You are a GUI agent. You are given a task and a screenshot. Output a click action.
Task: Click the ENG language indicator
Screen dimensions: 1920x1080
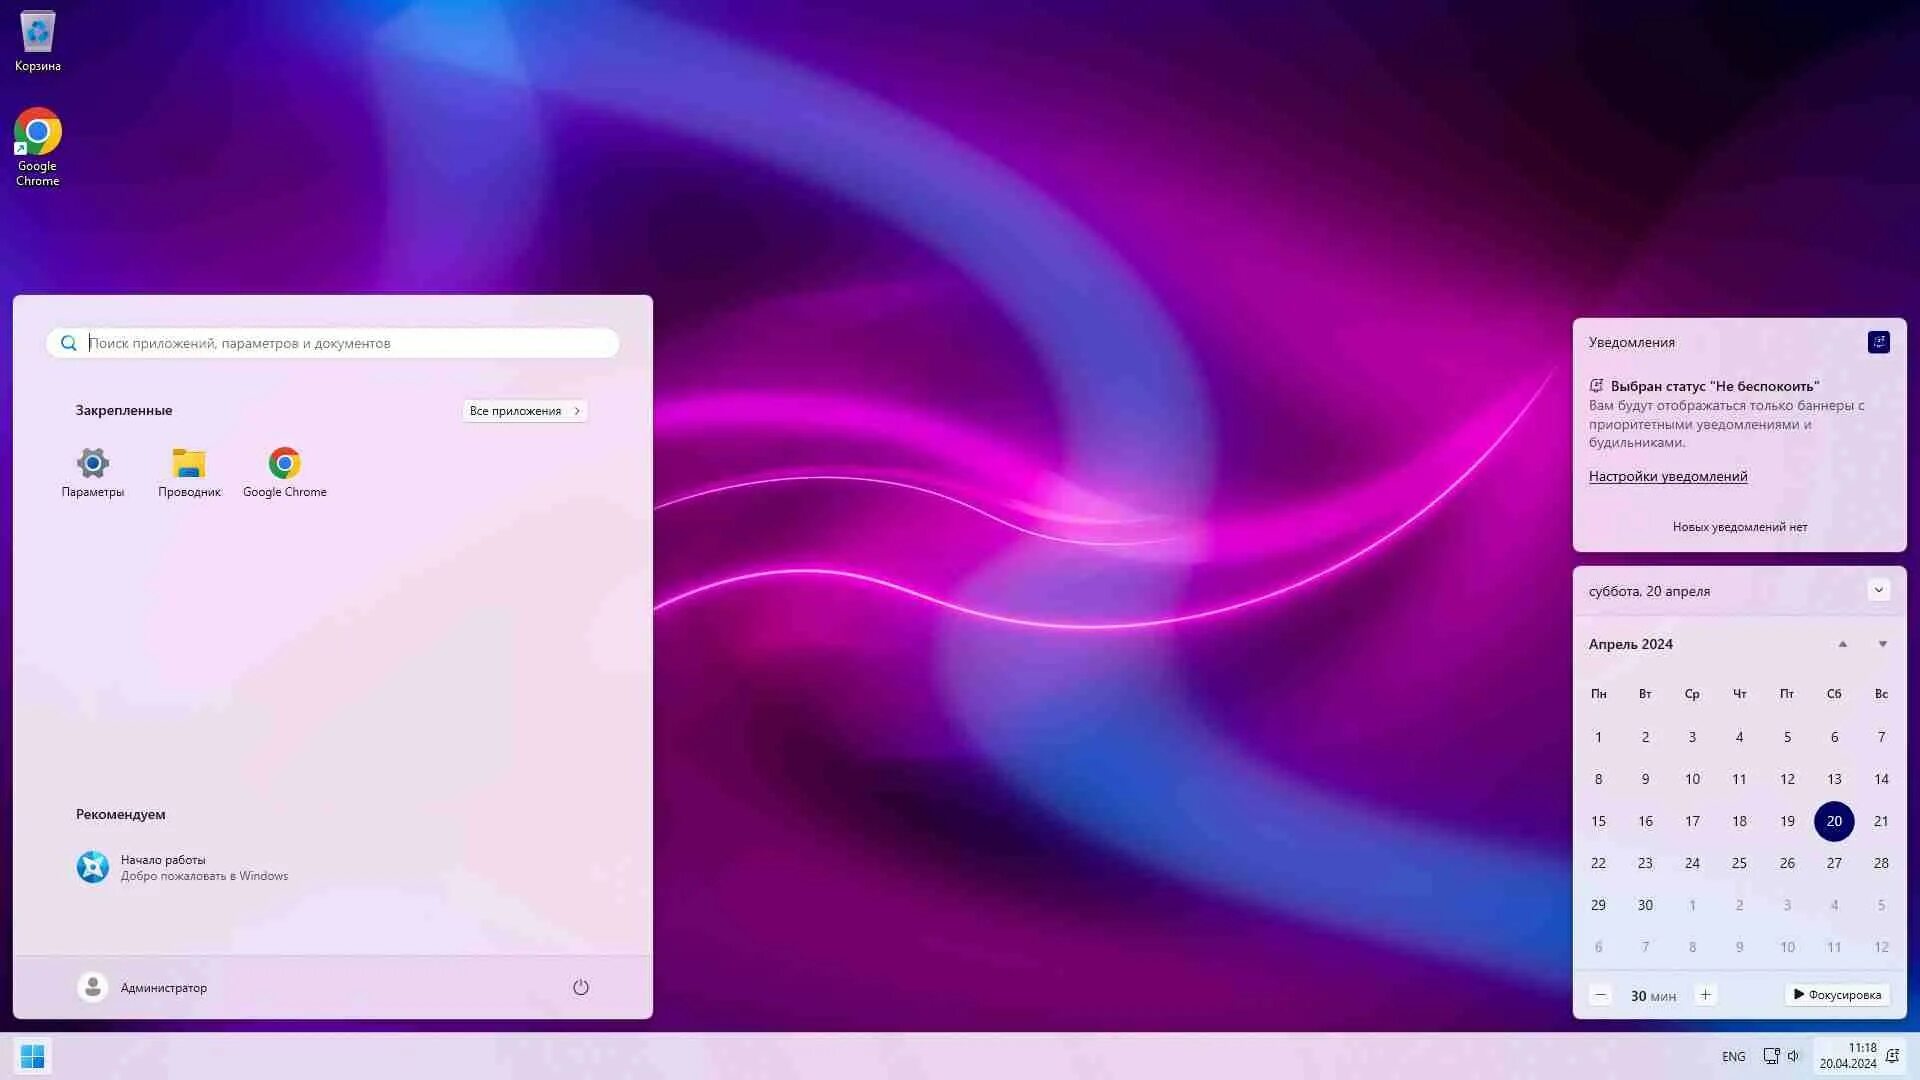click(x=1733, y=1056)
